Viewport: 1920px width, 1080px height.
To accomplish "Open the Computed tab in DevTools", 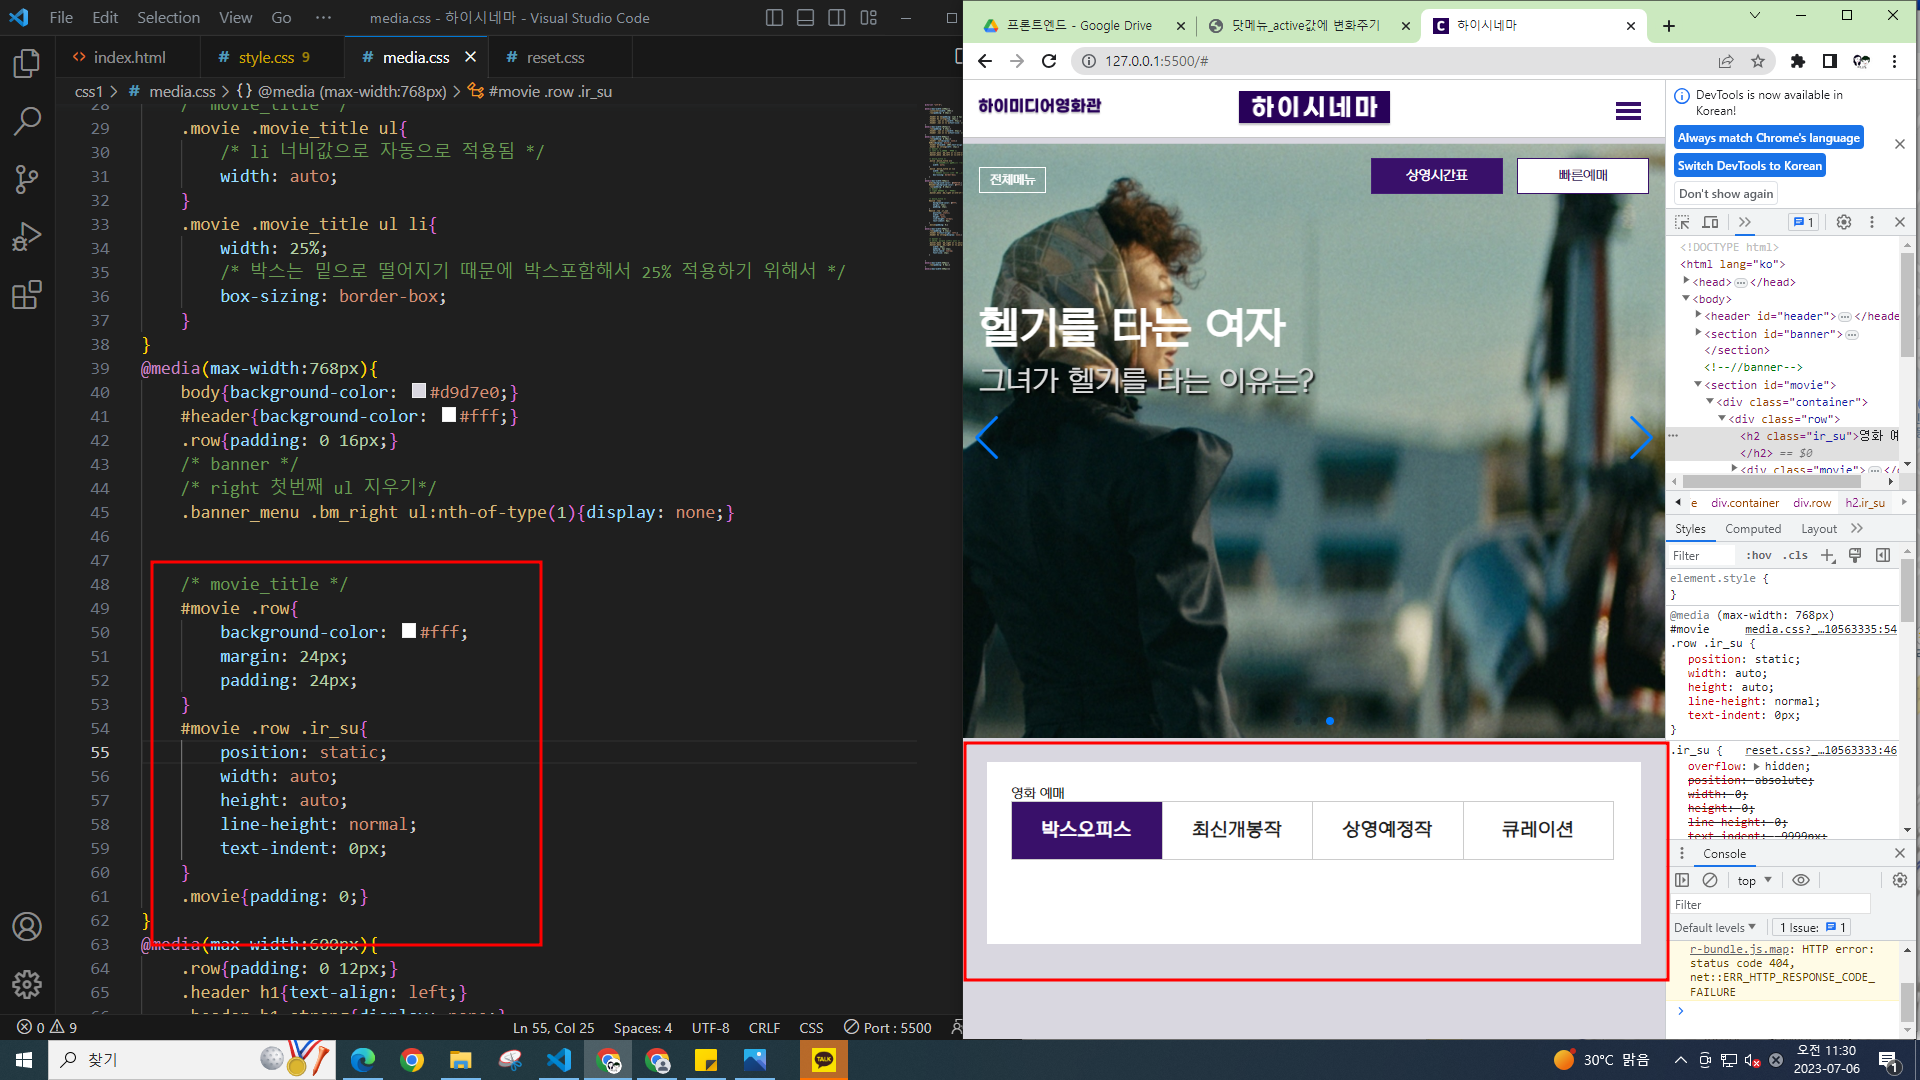I will pyautogui.click(x=1752, y=529).
